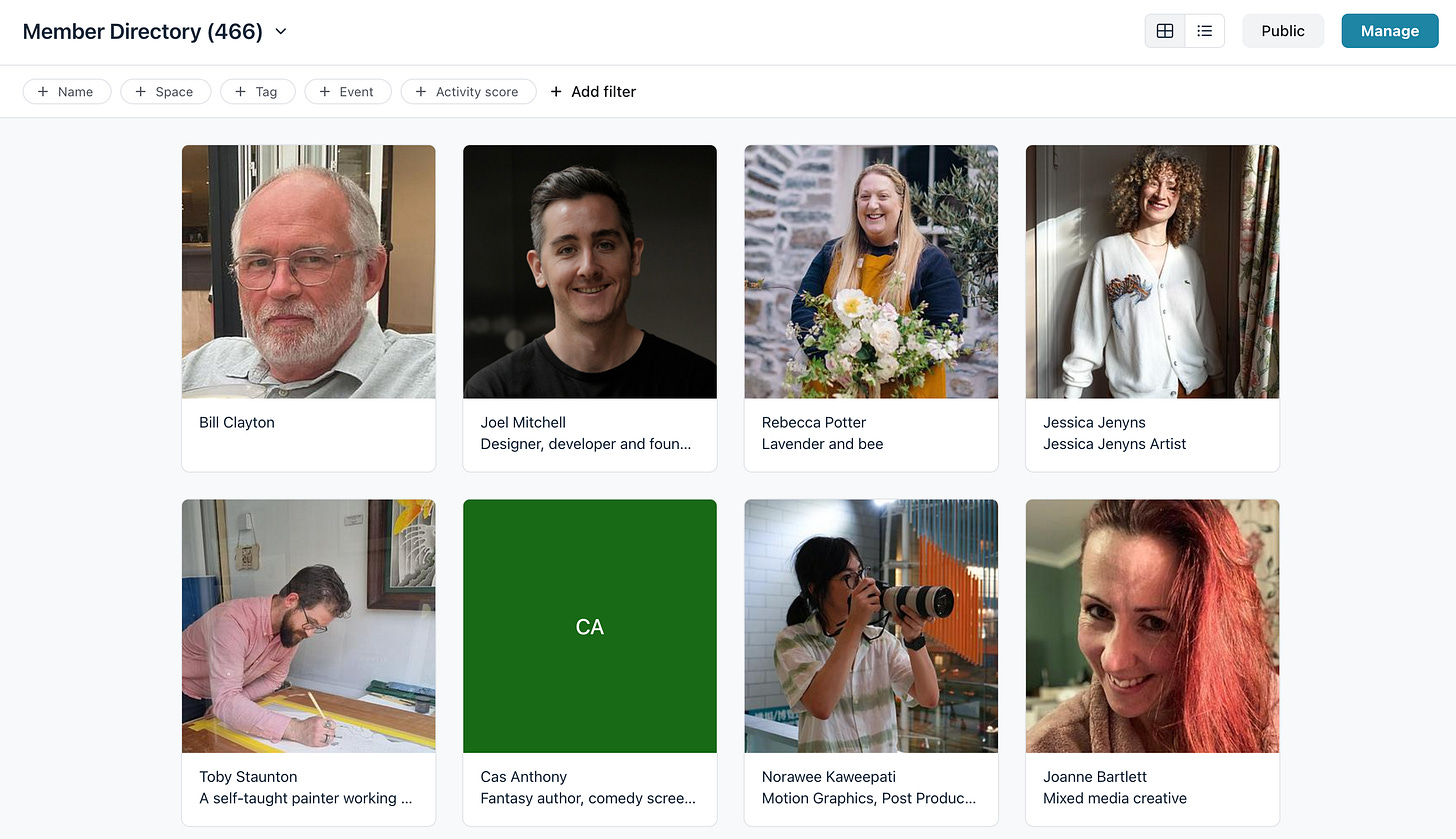The height and width of the screenshot is (839, 1456).
Task: Open the Manage button
Action: coord(1390,31)
